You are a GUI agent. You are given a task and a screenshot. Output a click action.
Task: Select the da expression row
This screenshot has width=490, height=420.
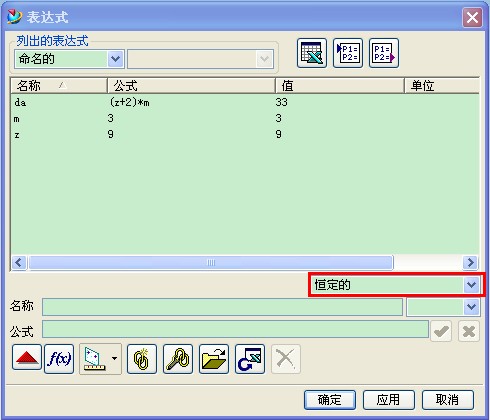coord(245,102)
